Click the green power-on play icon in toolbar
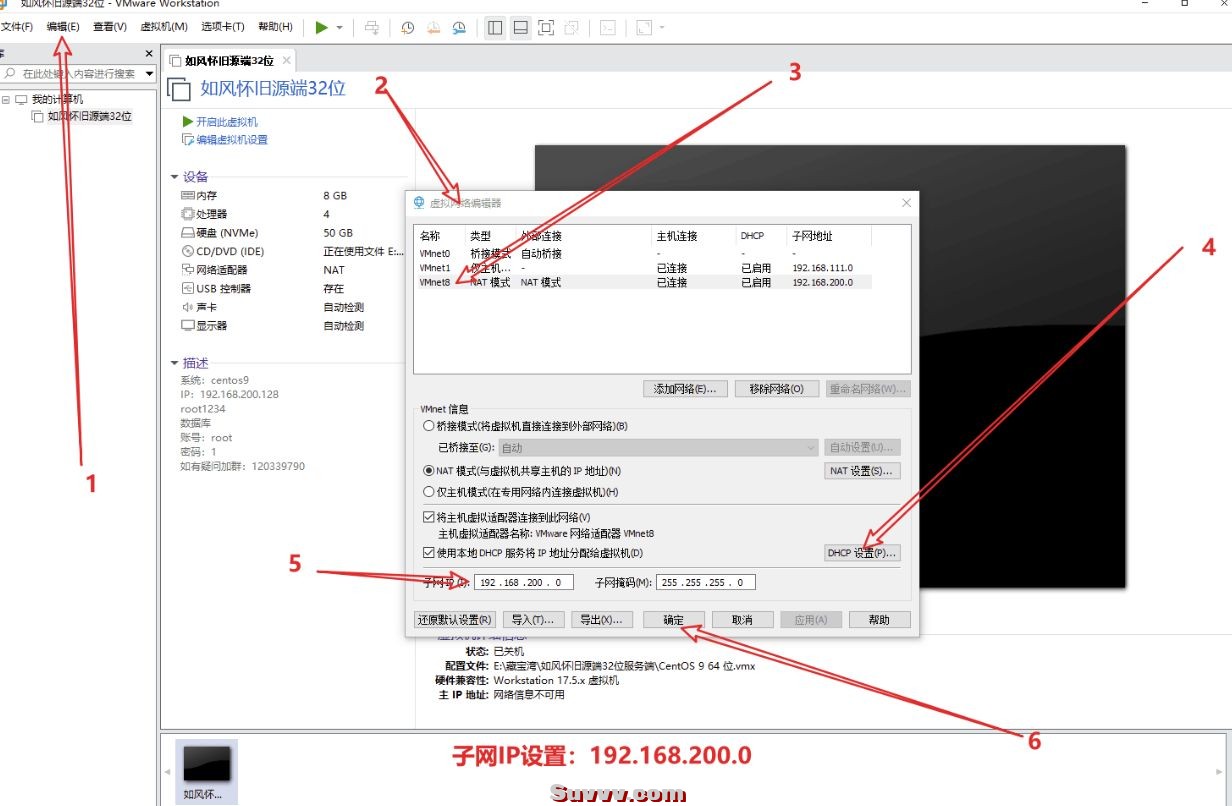 pyautogui.click(x=321, y=27)
